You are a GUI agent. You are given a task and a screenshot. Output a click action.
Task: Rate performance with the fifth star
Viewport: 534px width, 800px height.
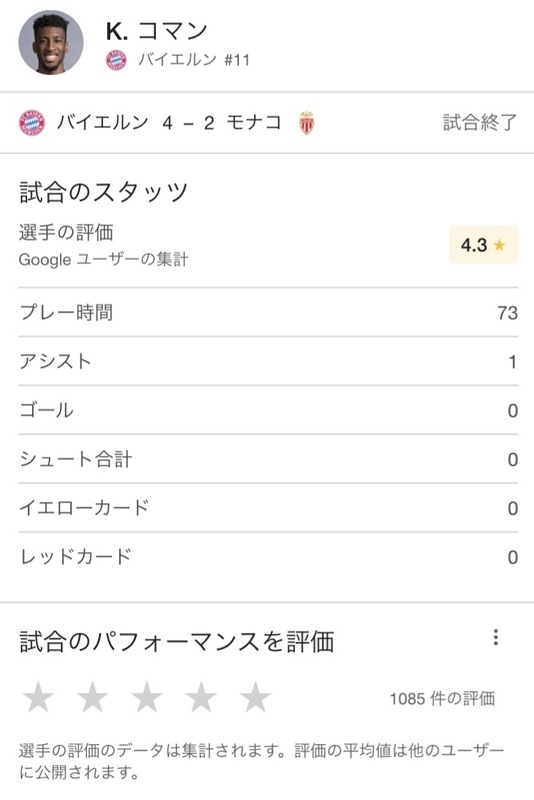coord(255,697)
